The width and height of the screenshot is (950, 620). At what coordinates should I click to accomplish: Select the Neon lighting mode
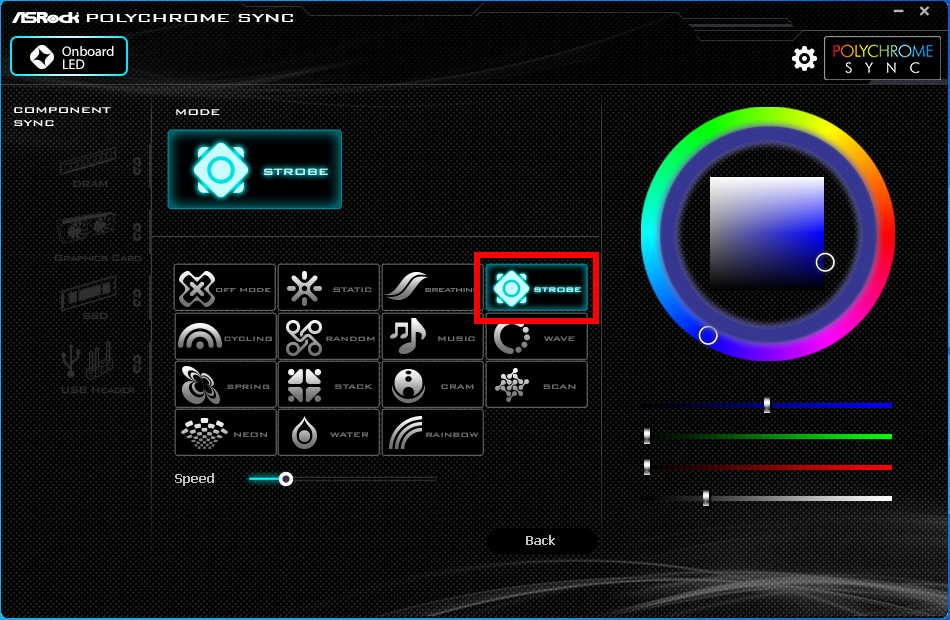pyautogui.click(x=225, y=432)
